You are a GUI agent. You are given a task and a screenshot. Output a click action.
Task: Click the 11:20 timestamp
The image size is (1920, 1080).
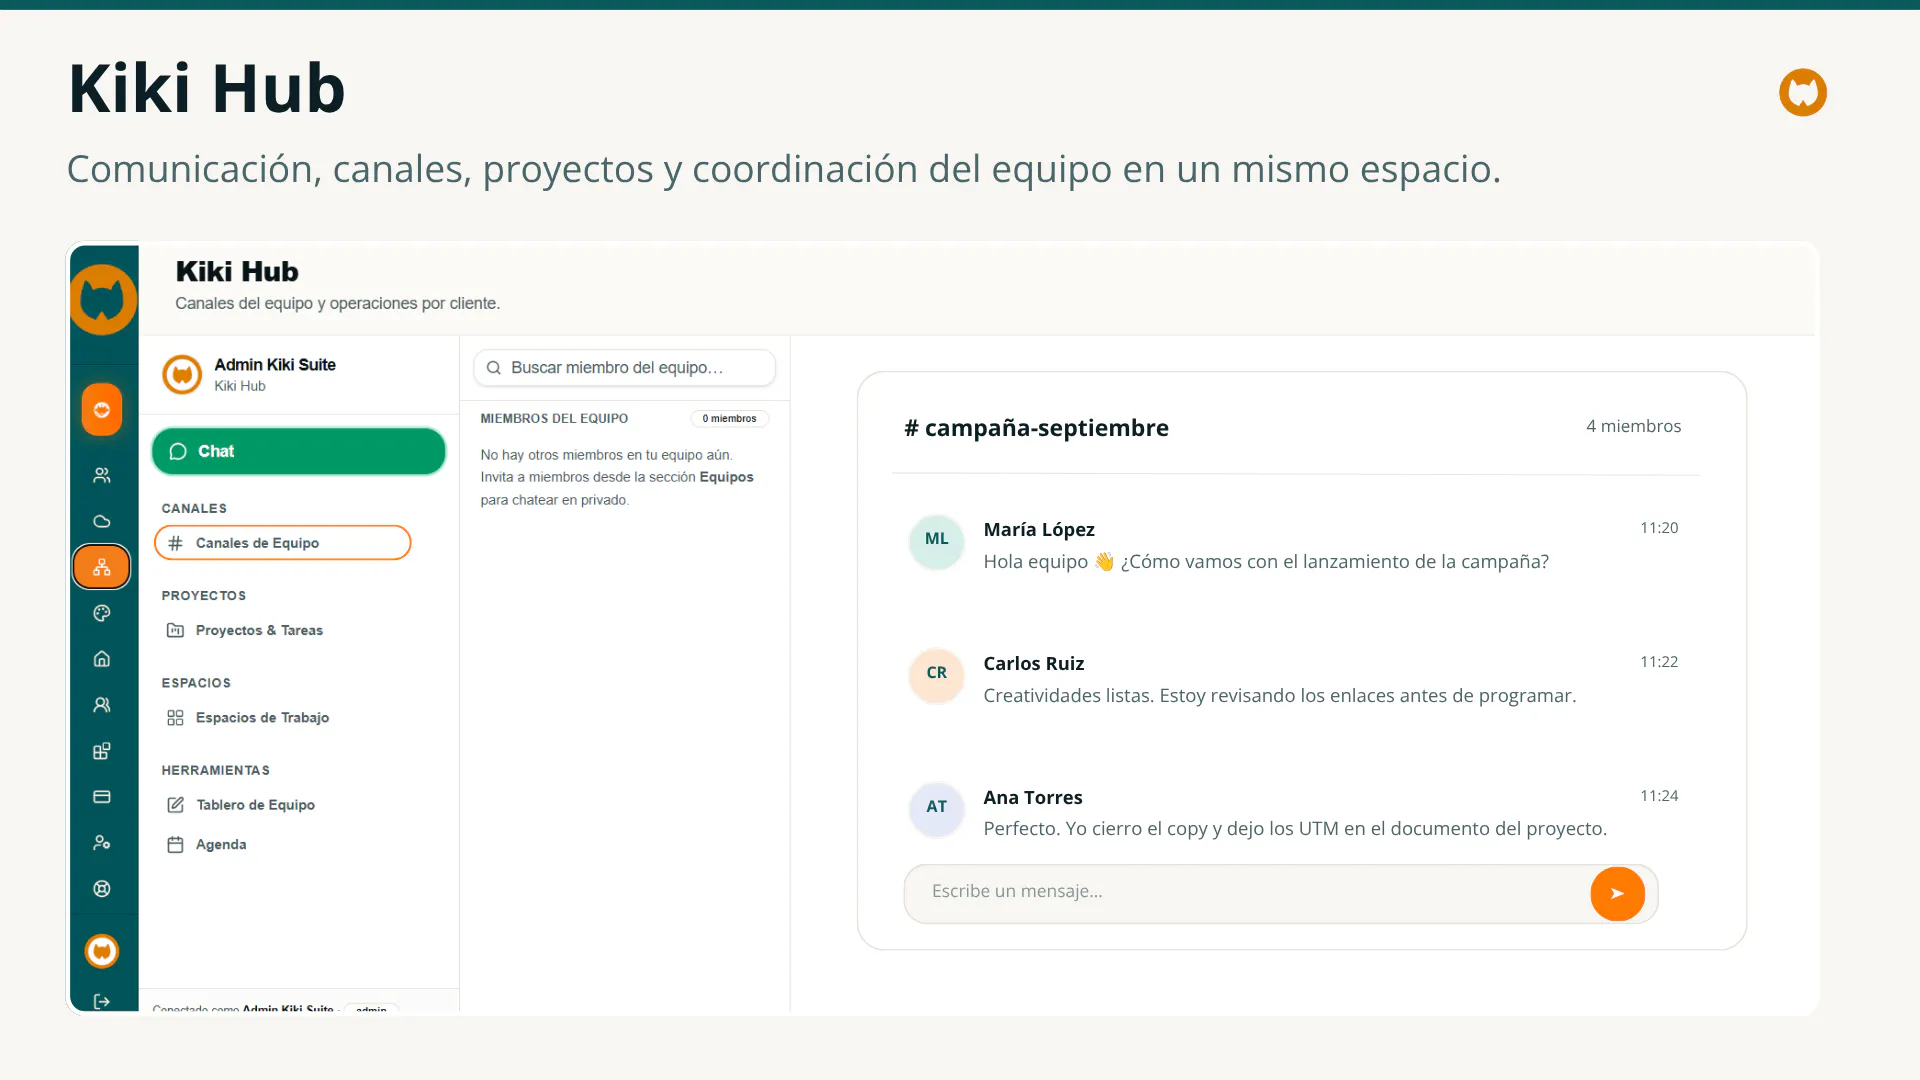(x=1659, y=528)
